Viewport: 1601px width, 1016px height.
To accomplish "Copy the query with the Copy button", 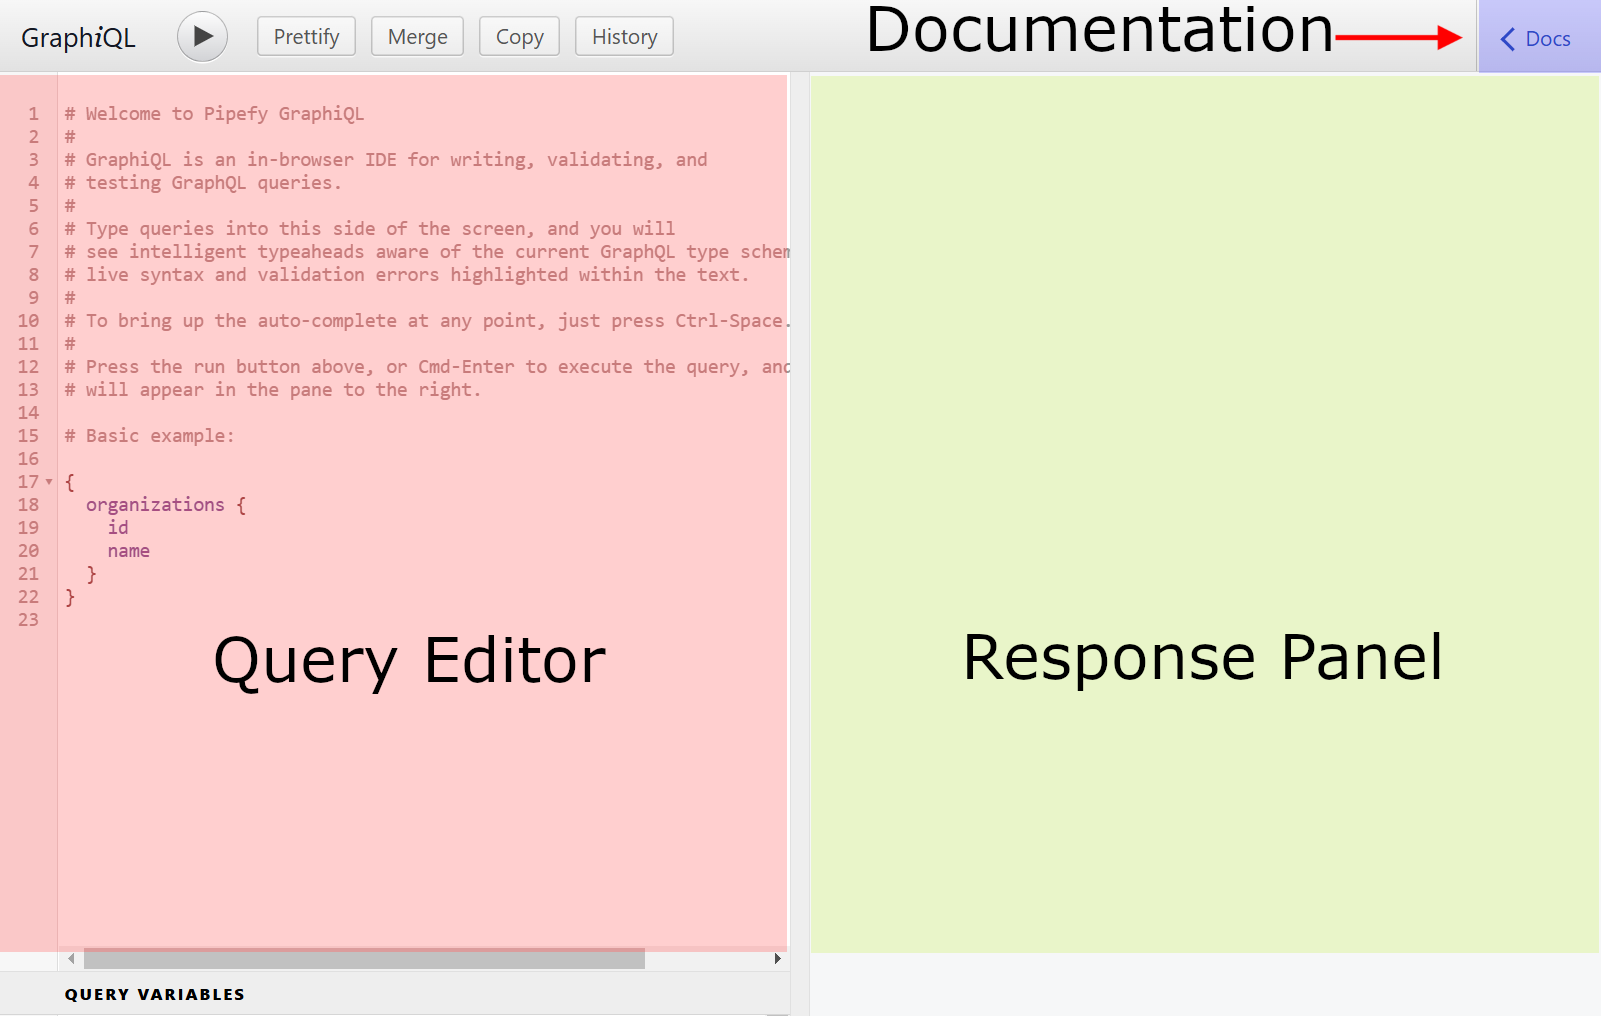I will (519, 37).
